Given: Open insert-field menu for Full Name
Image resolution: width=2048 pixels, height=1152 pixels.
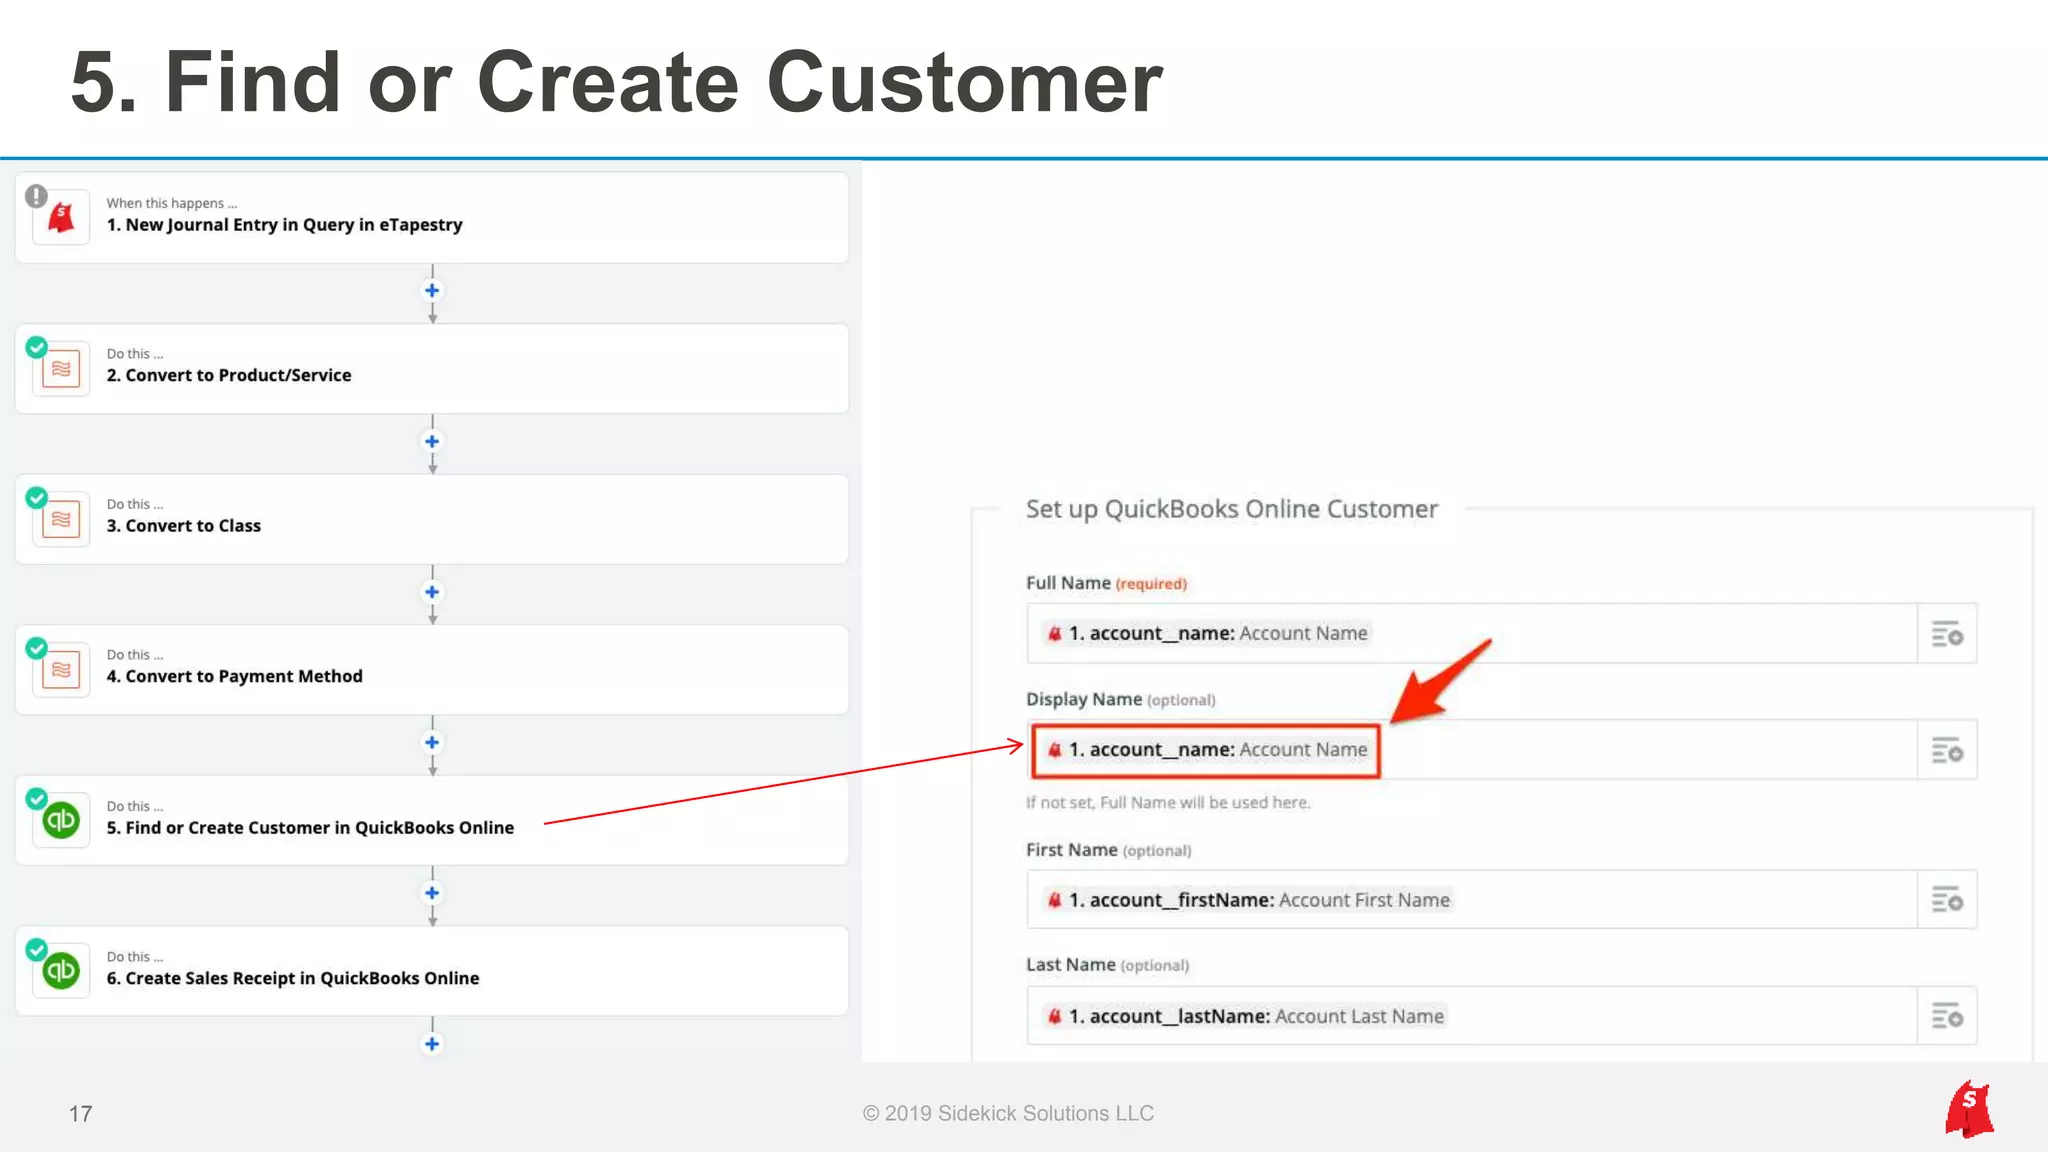Looking at the screenshot, I should pos(1946,633).
